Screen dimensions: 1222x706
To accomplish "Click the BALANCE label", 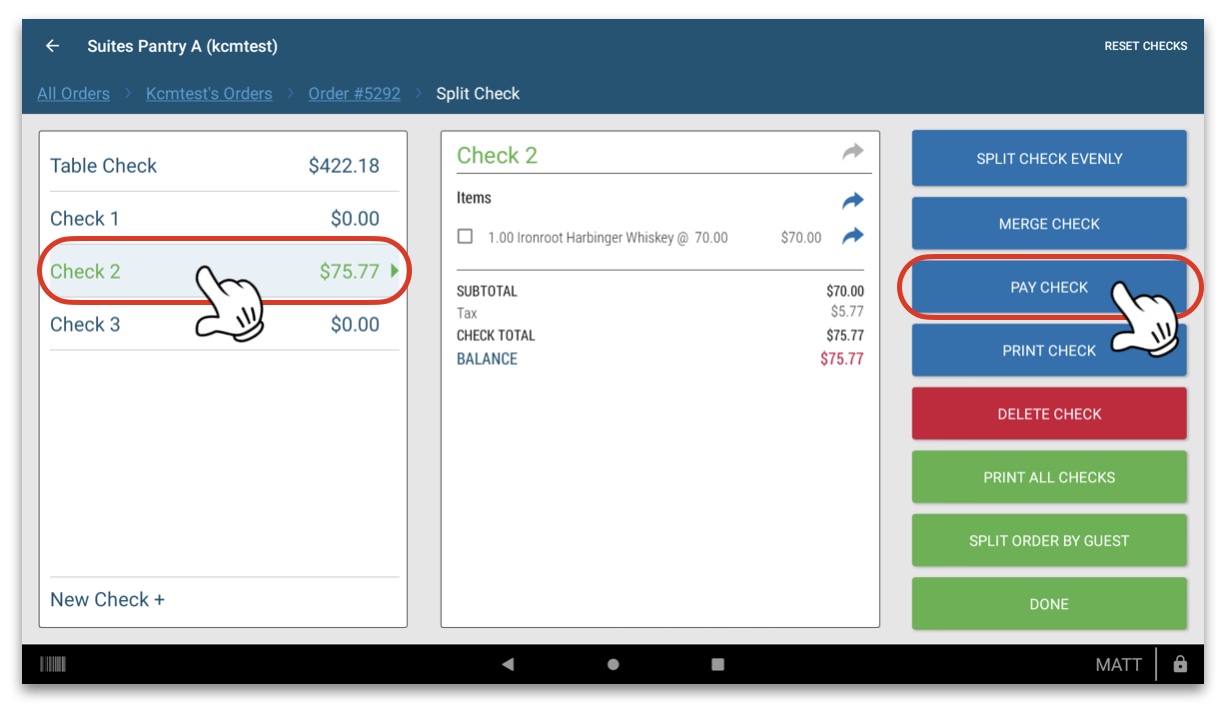I will tap(487, 359).
